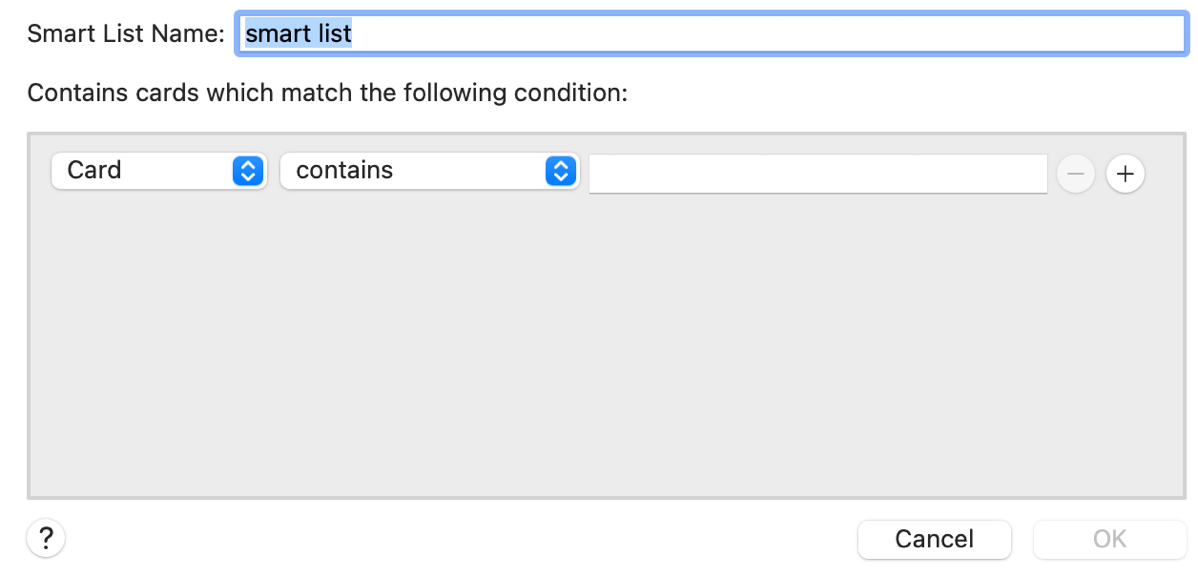Screen dimensions: 1198x578
Task: Click the "Smart List Name:" label
Action: [126, 34]
